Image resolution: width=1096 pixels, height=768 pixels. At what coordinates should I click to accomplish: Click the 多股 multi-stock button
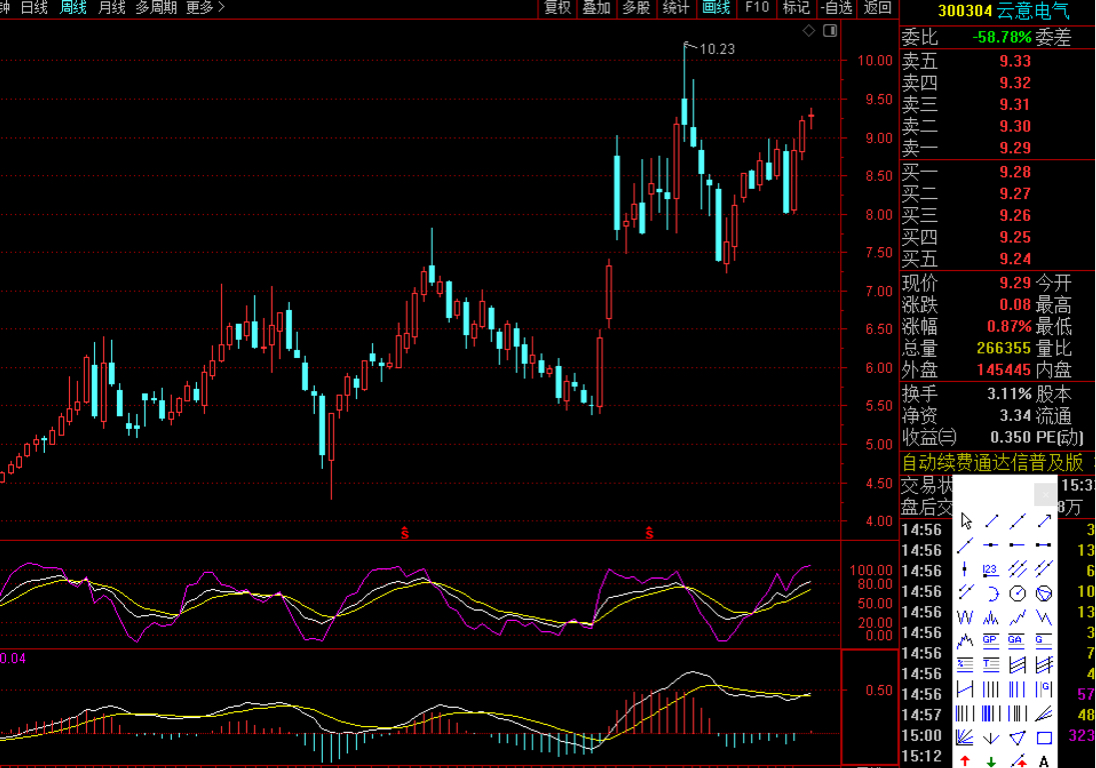tap(636, 8)
